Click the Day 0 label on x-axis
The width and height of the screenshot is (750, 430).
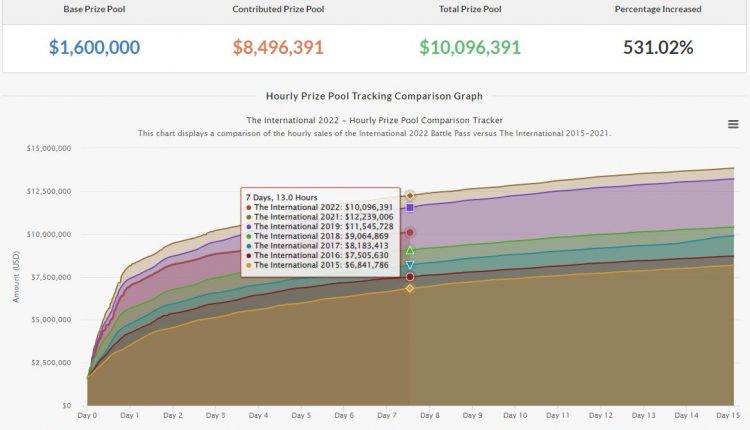point(89,415)
